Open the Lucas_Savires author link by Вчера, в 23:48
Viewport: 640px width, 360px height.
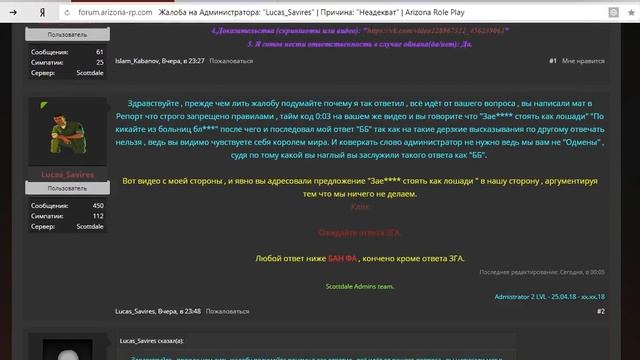pyautogui.click(x=135, y=311)
